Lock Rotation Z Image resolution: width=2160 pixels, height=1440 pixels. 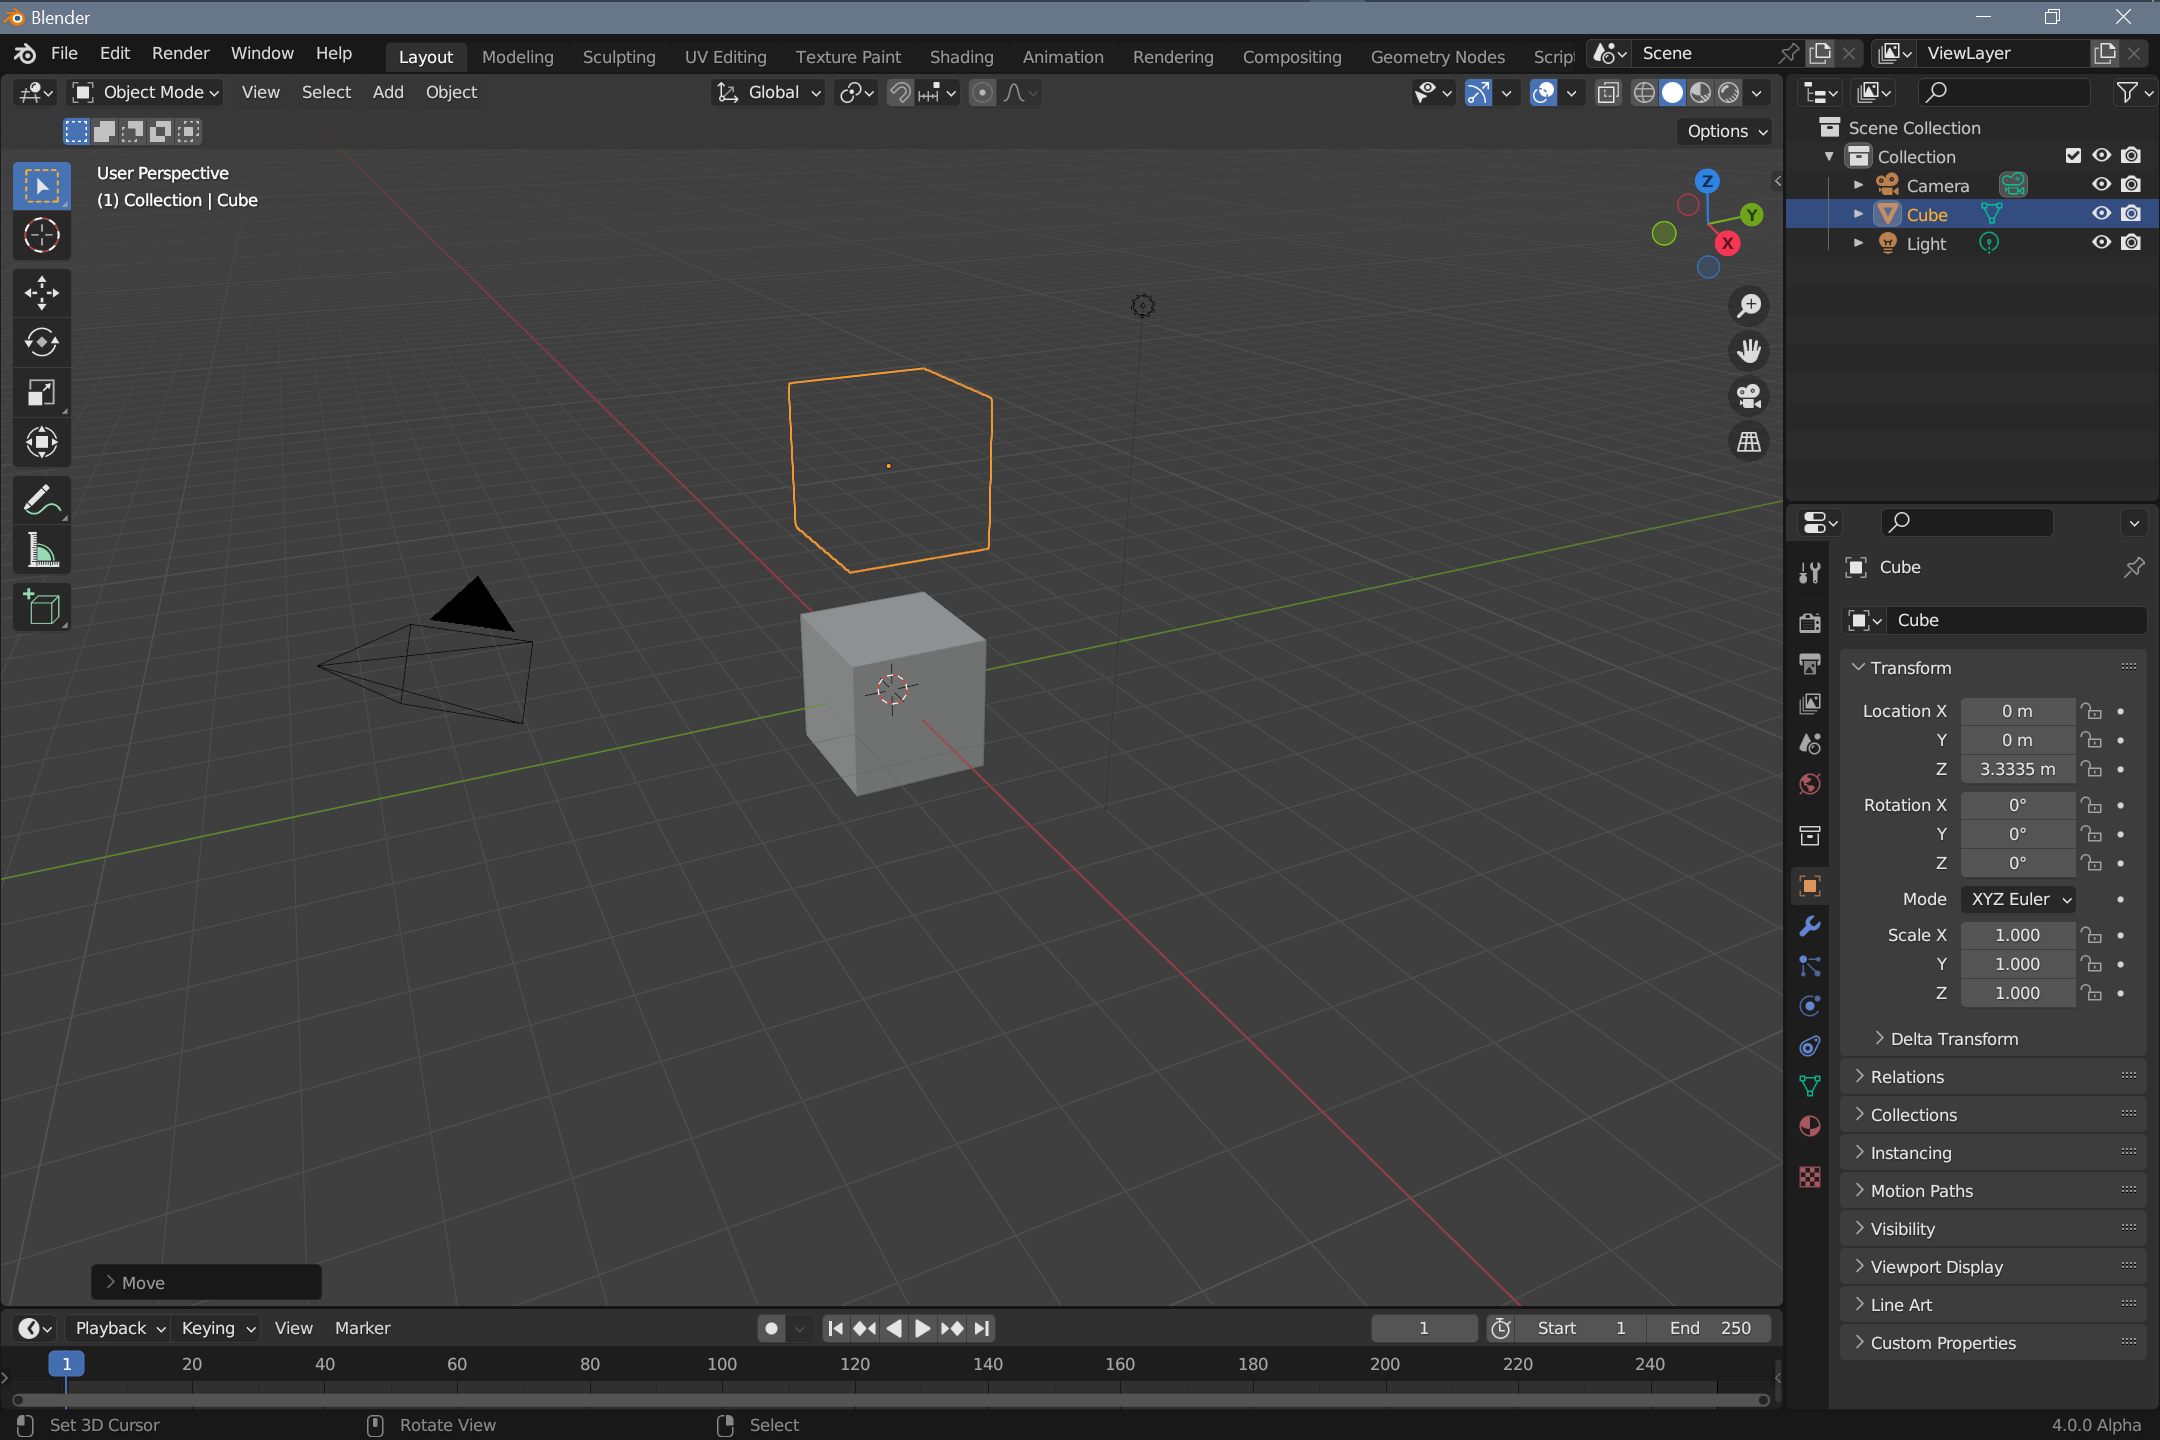point(2091,863)
